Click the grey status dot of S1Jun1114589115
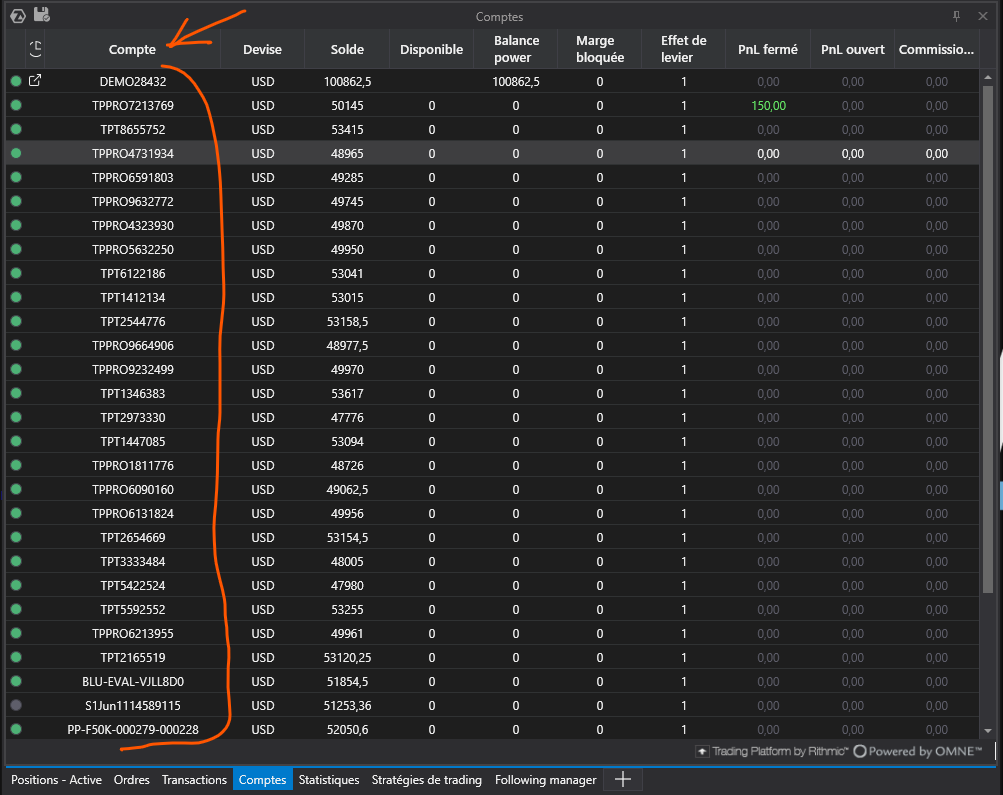This screenshot has height=795, width=1003. click(16, 705)
